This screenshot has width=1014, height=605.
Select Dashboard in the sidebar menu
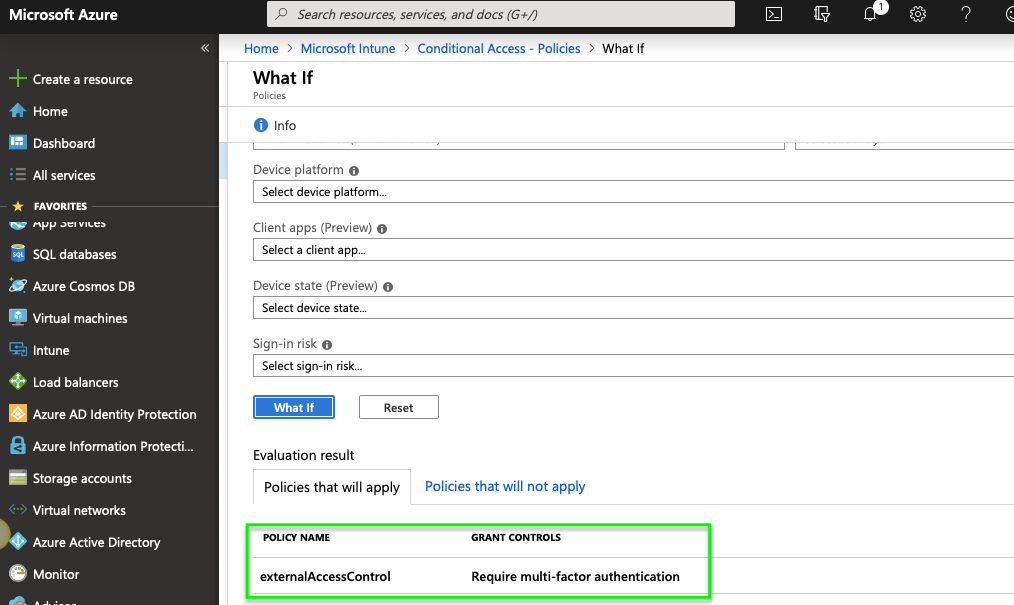click(64, 143)
